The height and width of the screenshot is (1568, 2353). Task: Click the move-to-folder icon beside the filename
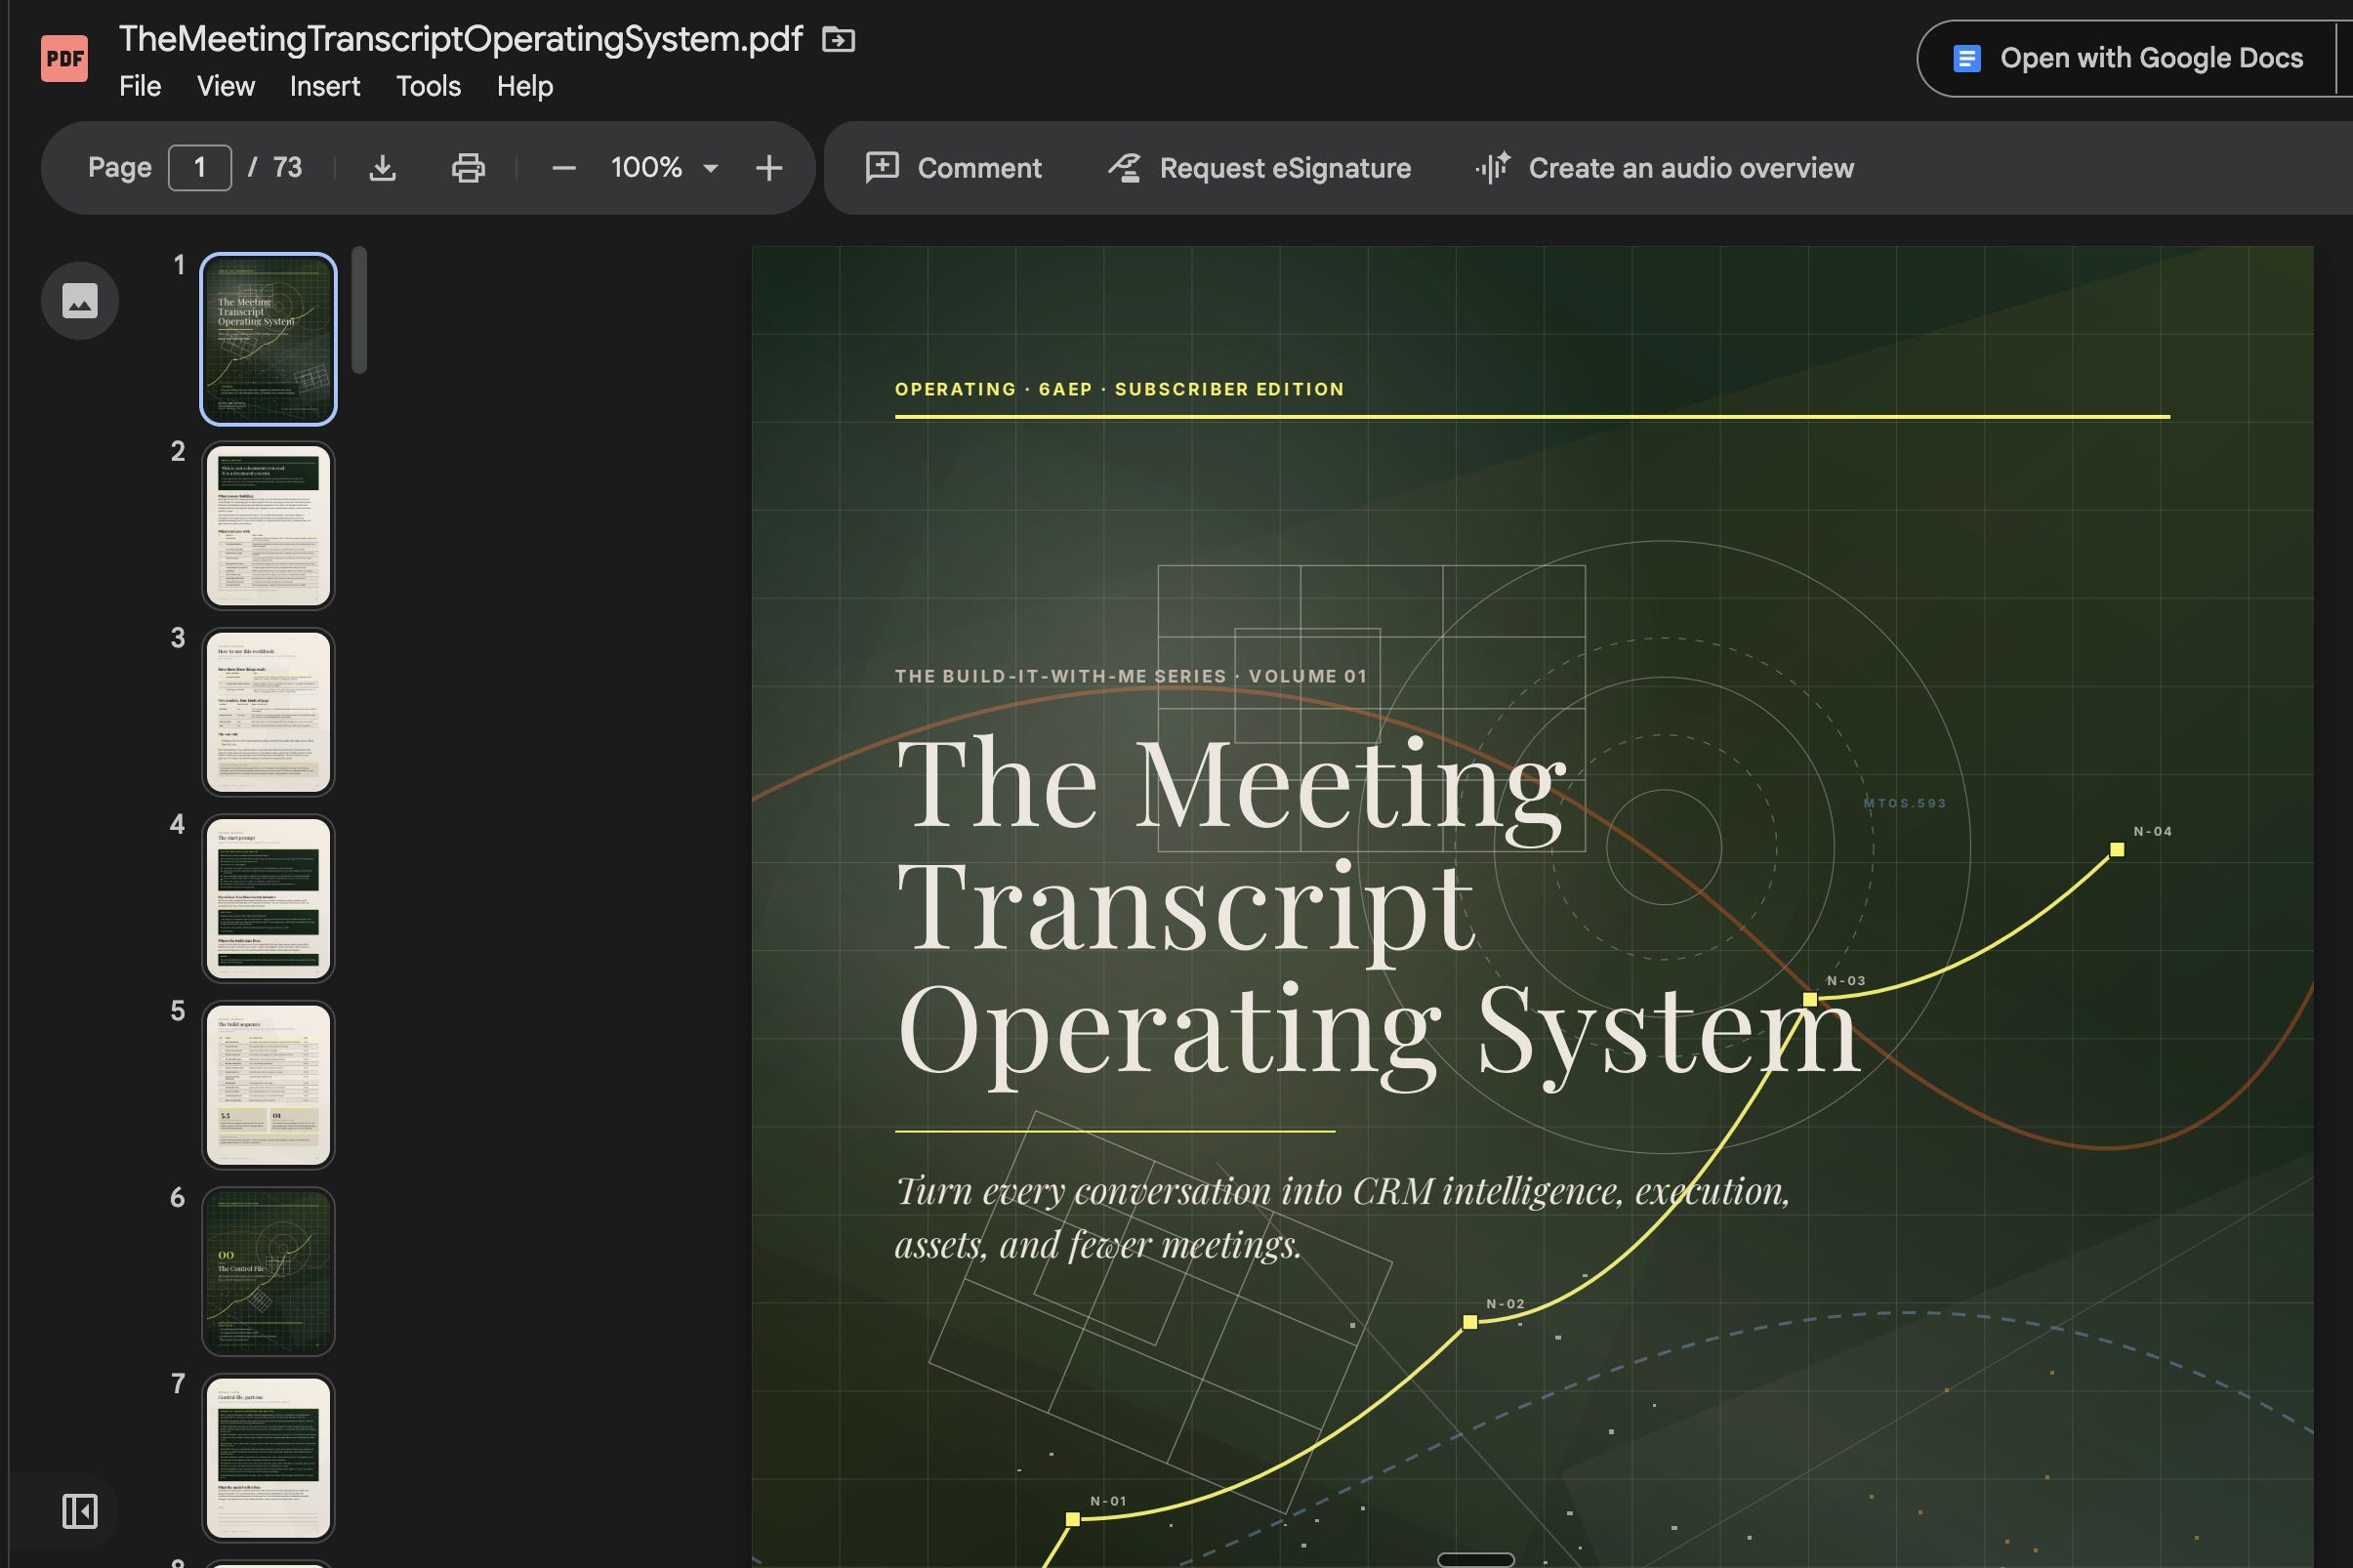838,40
